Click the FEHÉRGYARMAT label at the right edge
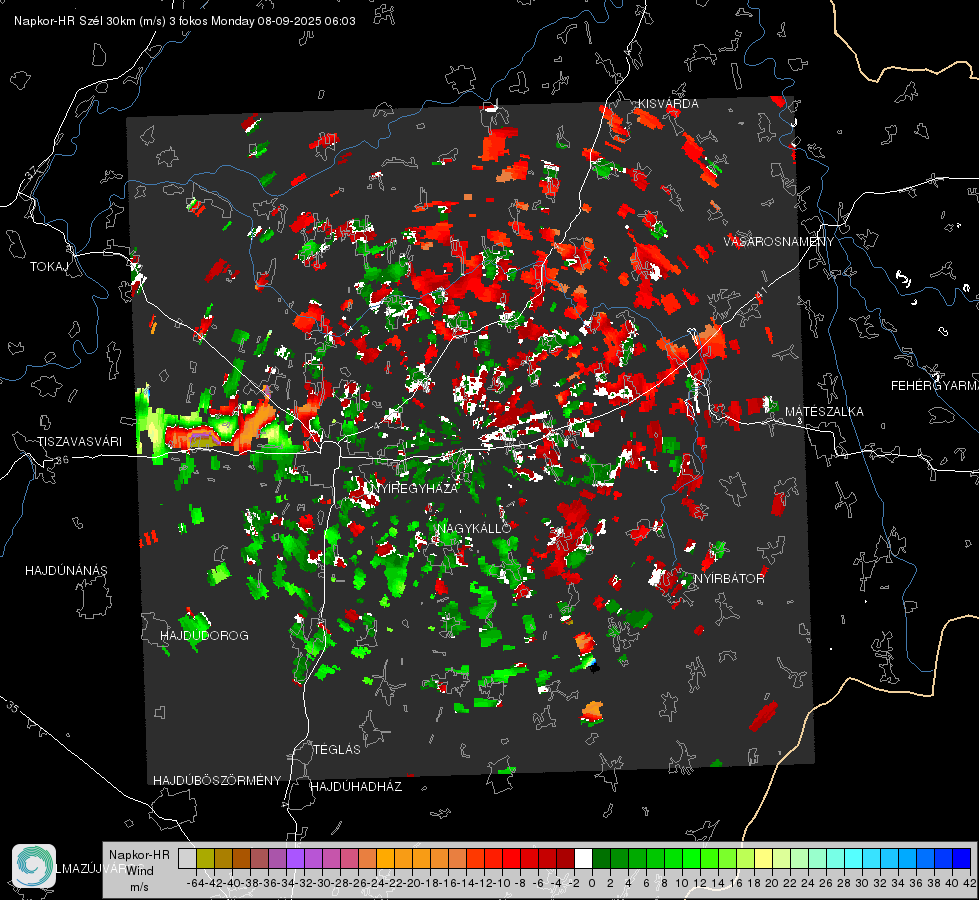979x900 pixels. pos(934,386)
